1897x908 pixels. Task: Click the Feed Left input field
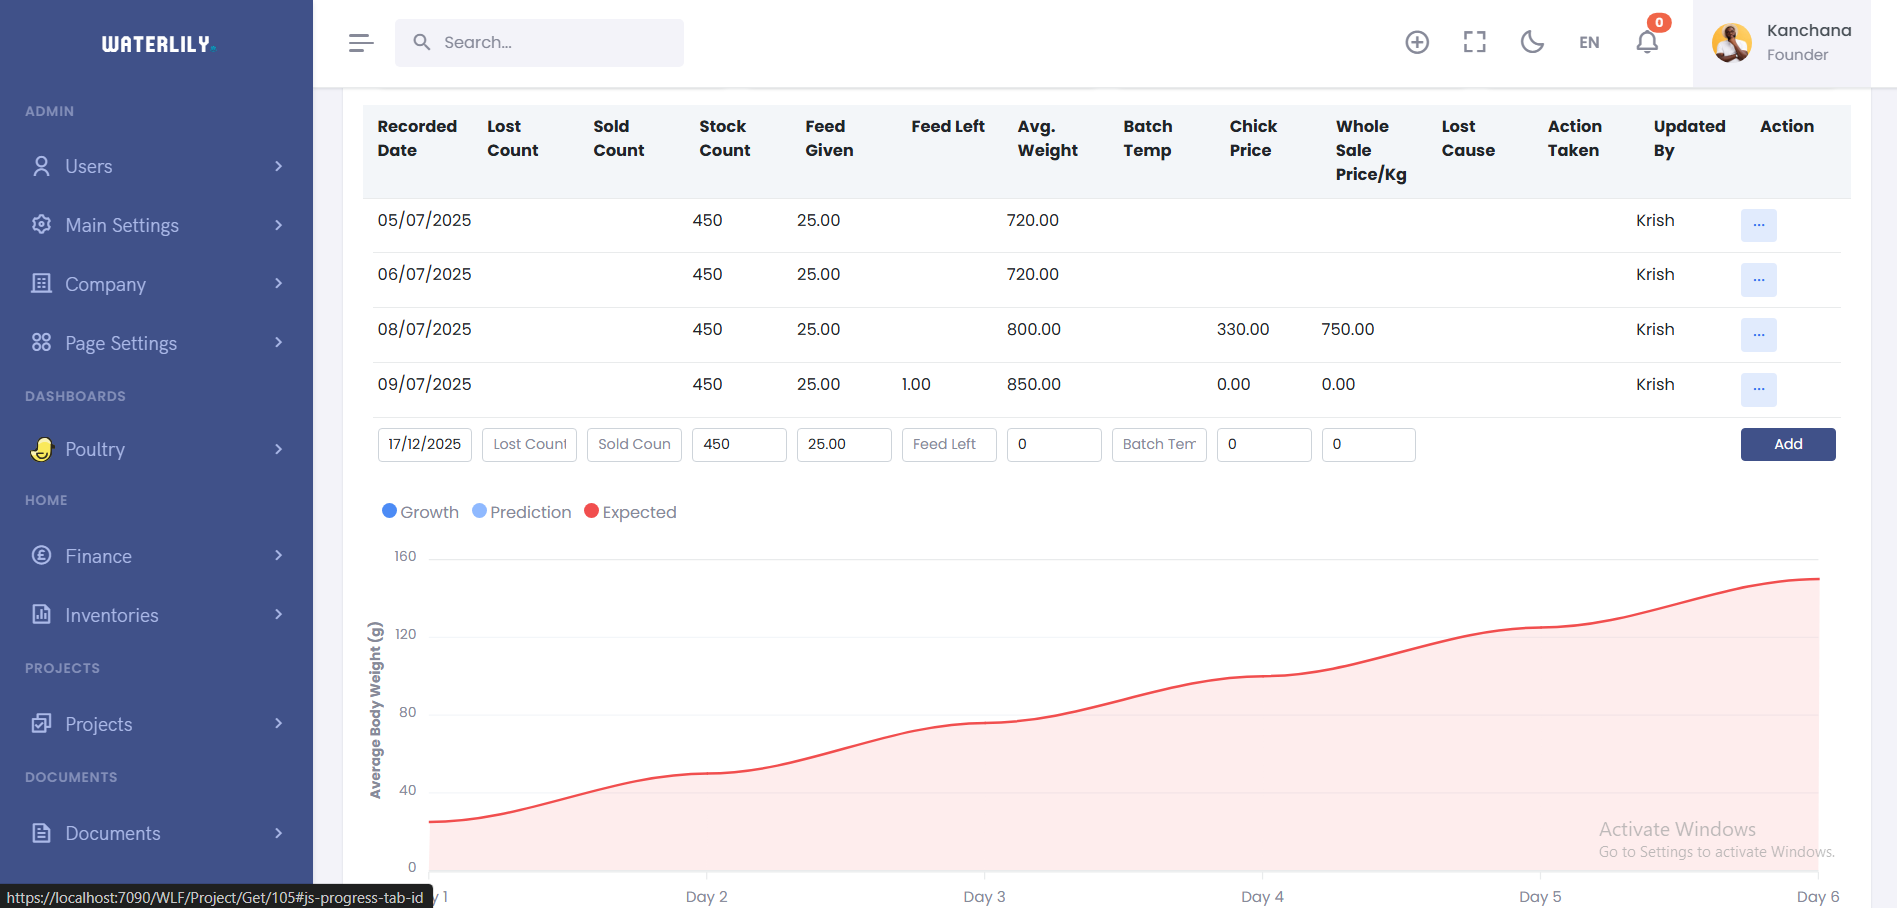[948, 444]
